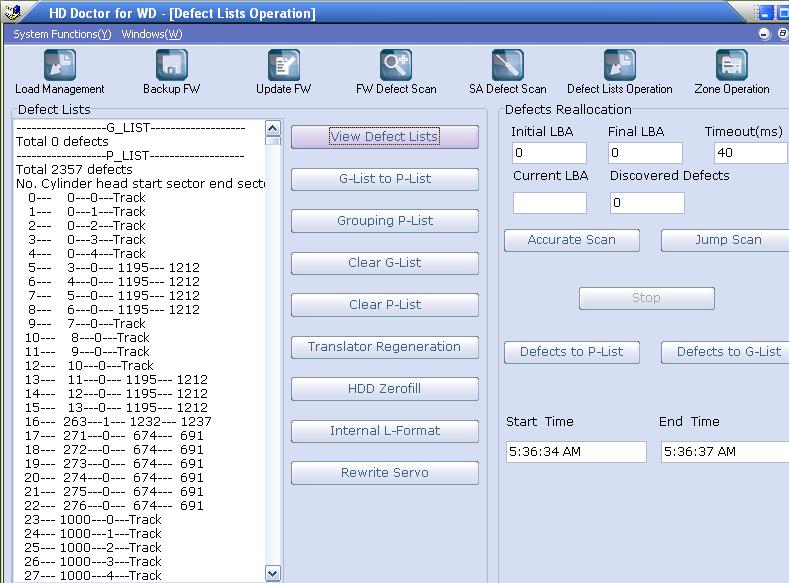Click the Stop scan button
This screenshot has height=583, width=789.
coord(647,298)
